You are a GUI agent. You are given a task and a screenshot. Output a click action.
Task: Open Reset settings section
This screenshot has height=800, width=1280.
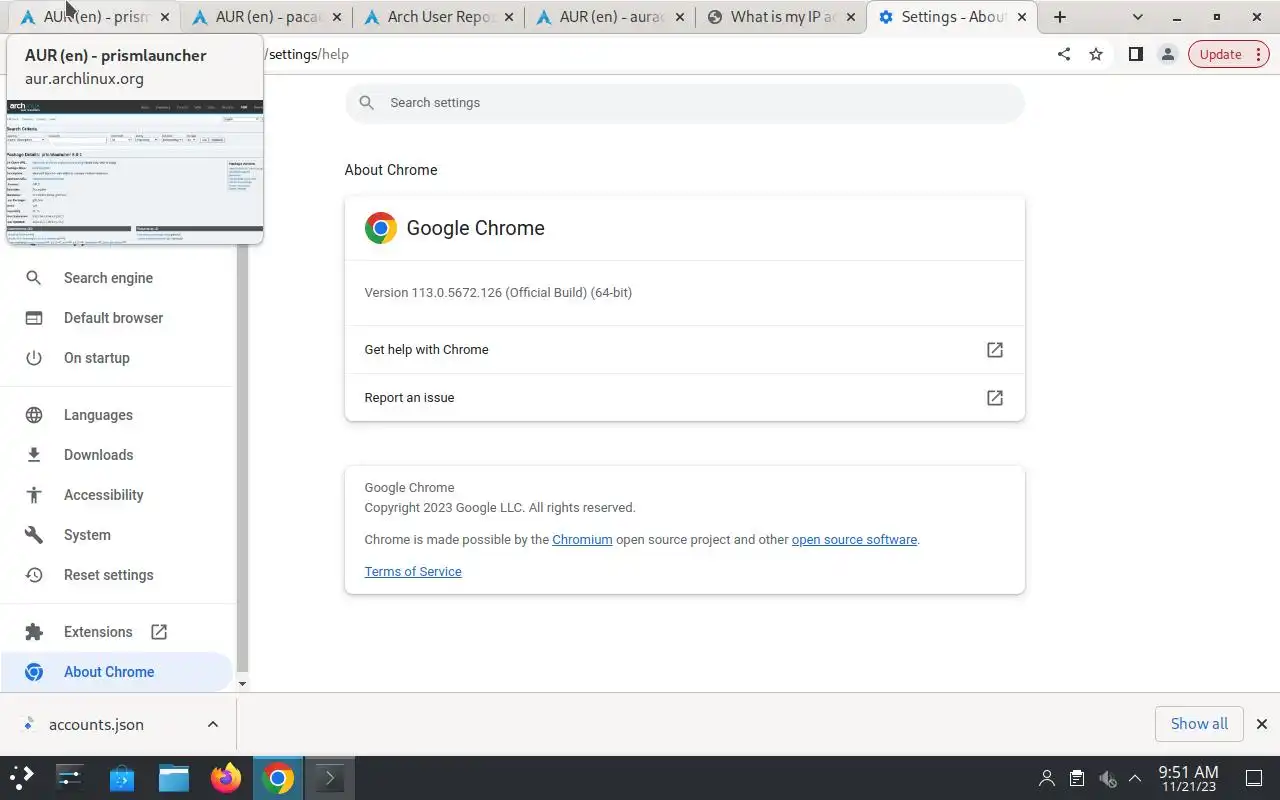click(116, 575)
